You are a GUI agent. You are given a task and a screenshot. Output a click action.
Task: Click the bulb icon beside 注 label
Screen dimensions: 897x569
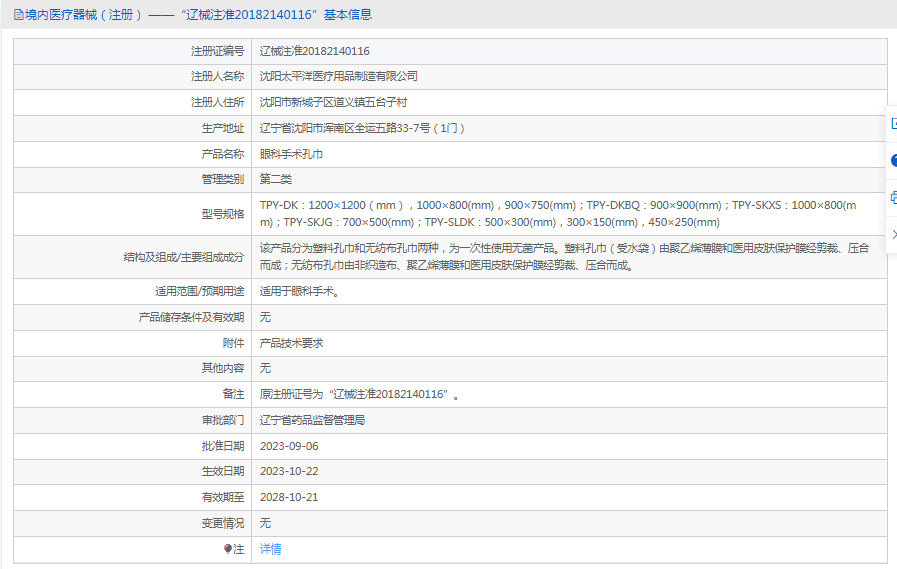pyautogui.click(x=227, y=549)
